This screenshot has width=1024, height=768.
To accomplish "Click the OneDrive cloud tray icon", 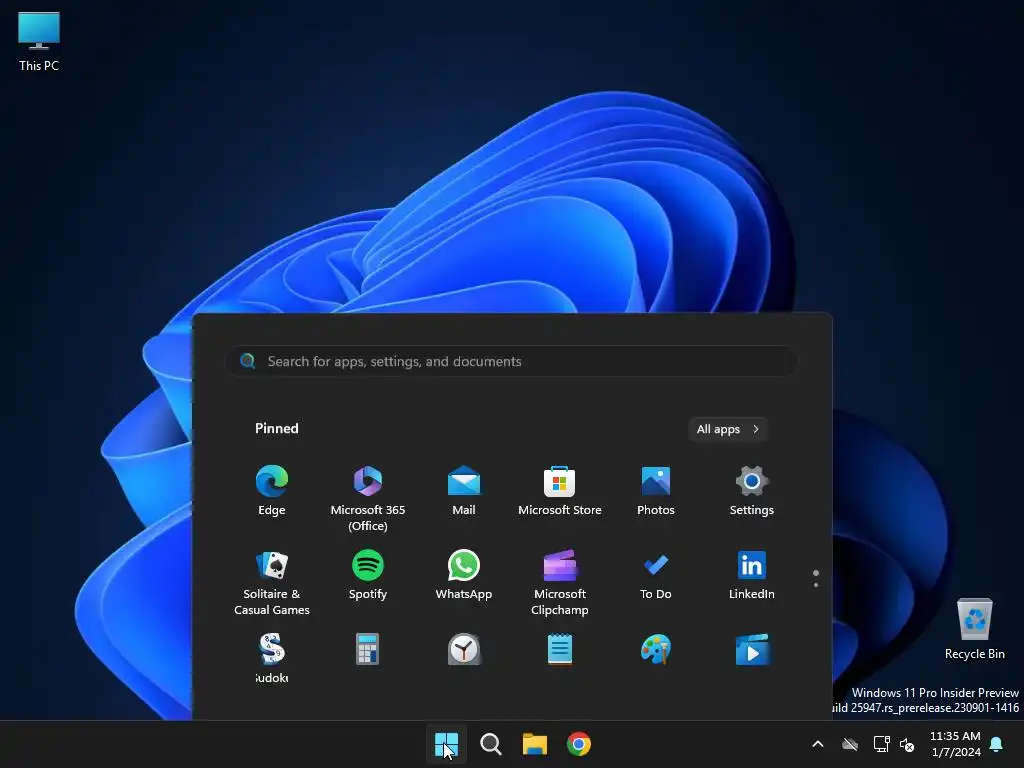I will click(x=850, y=744).
